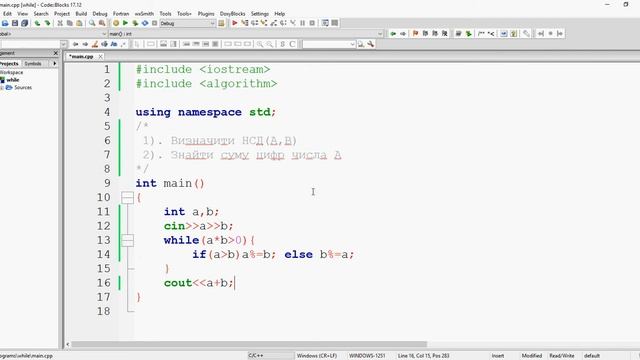This screenshot has height=360, width=640.
Task: Open the Project menu
Action: (x=62, y=13)
